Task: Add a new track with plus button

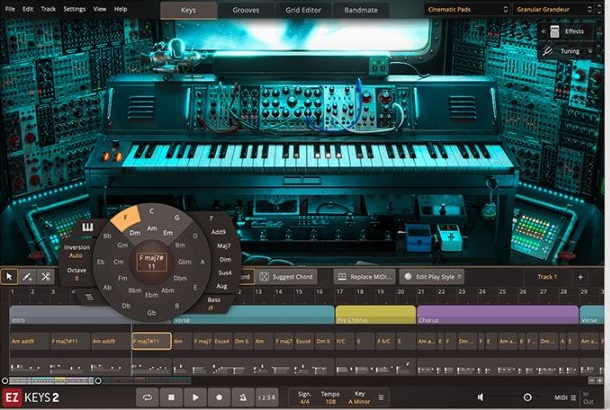Action: 580,277
